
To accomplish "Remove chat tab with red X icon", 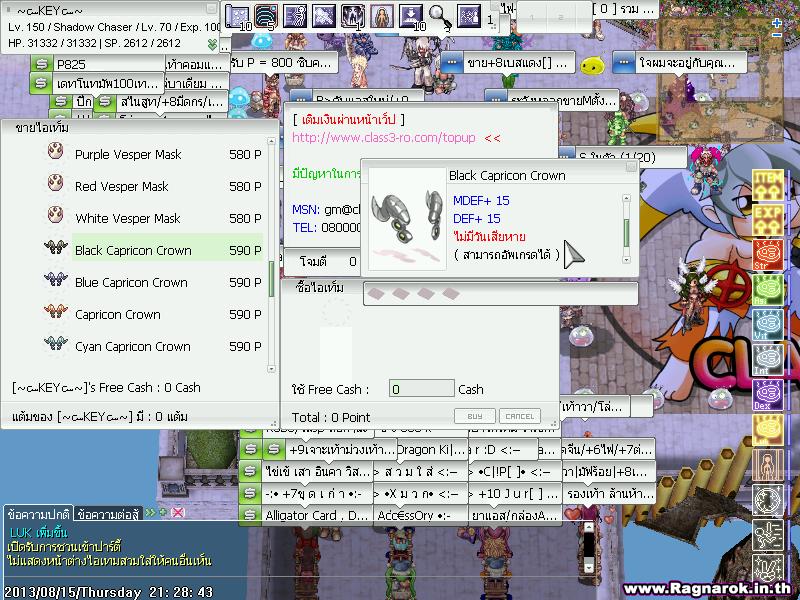I will 178,512.
